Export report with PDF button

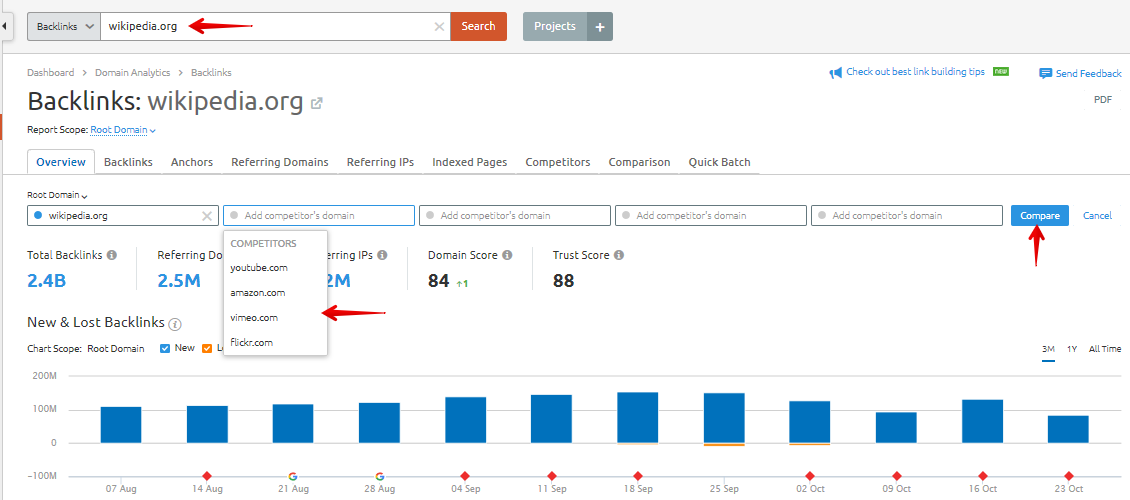click(x=1103, y=100)
